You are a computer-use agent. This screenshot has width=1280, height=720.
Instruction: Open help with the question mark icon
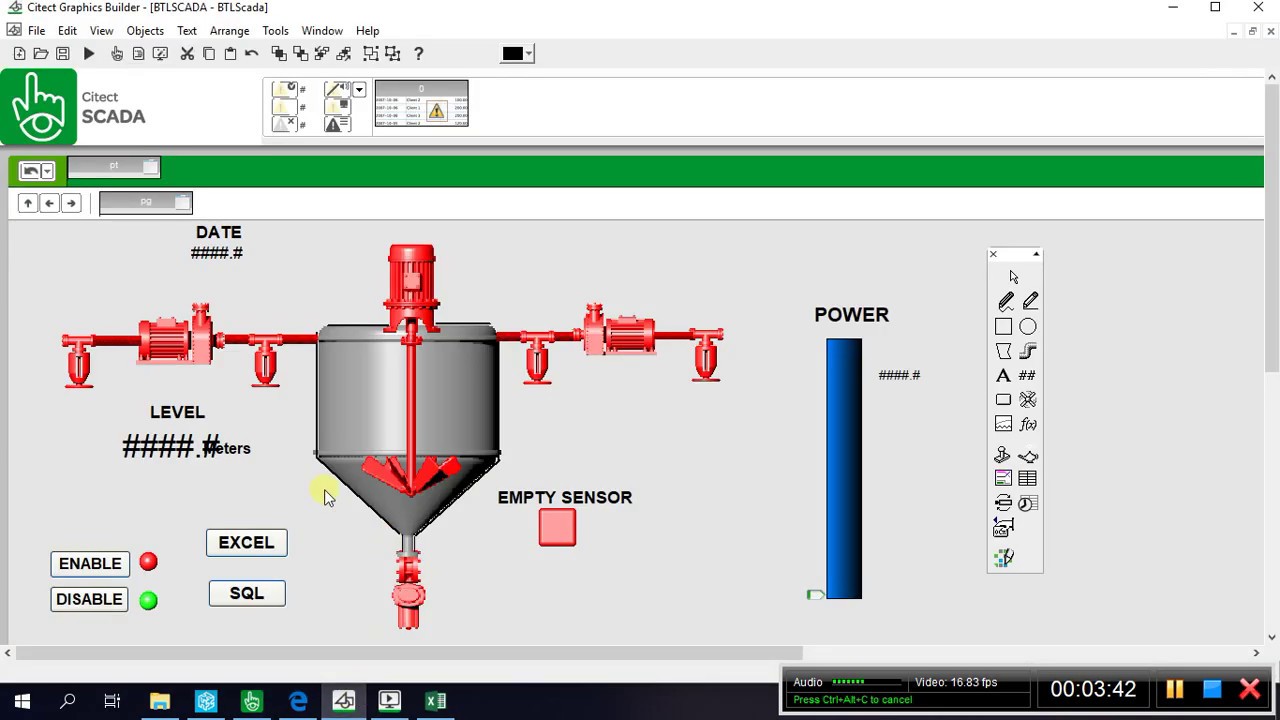pos(419,54)
